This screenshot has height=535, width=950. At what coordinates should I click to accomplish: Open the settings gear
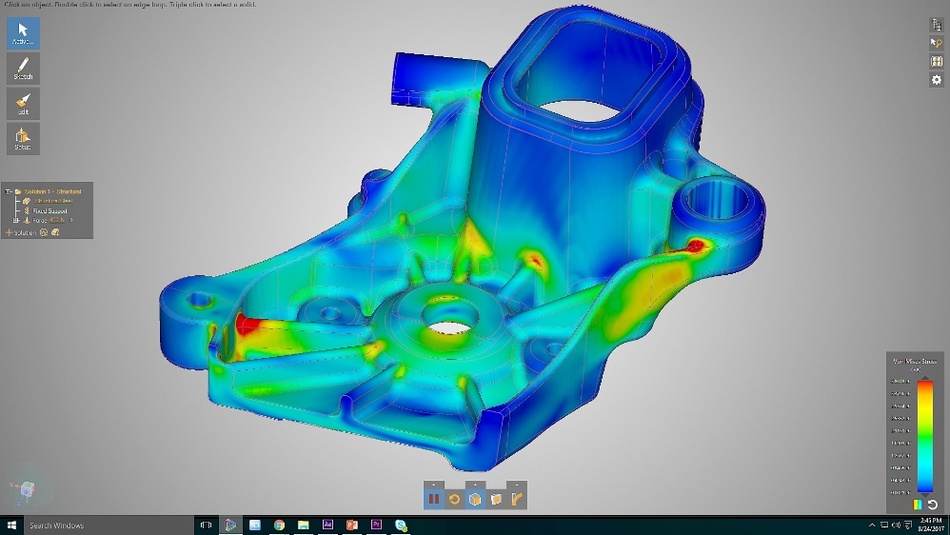coord(937,79)
